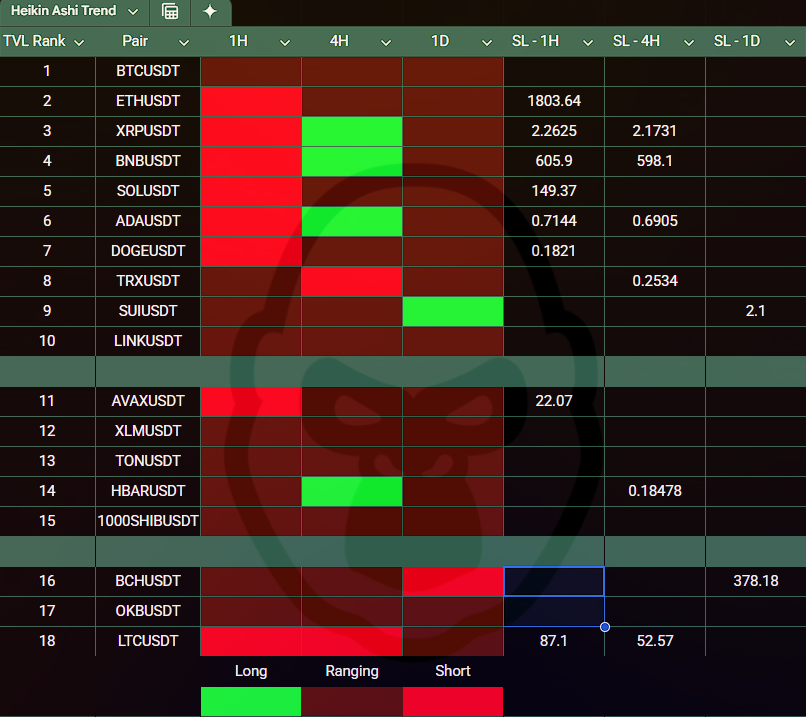Expand the SL - 1D column filter
The height and width of the screenshot is (717, 806).
coord(790,43)
